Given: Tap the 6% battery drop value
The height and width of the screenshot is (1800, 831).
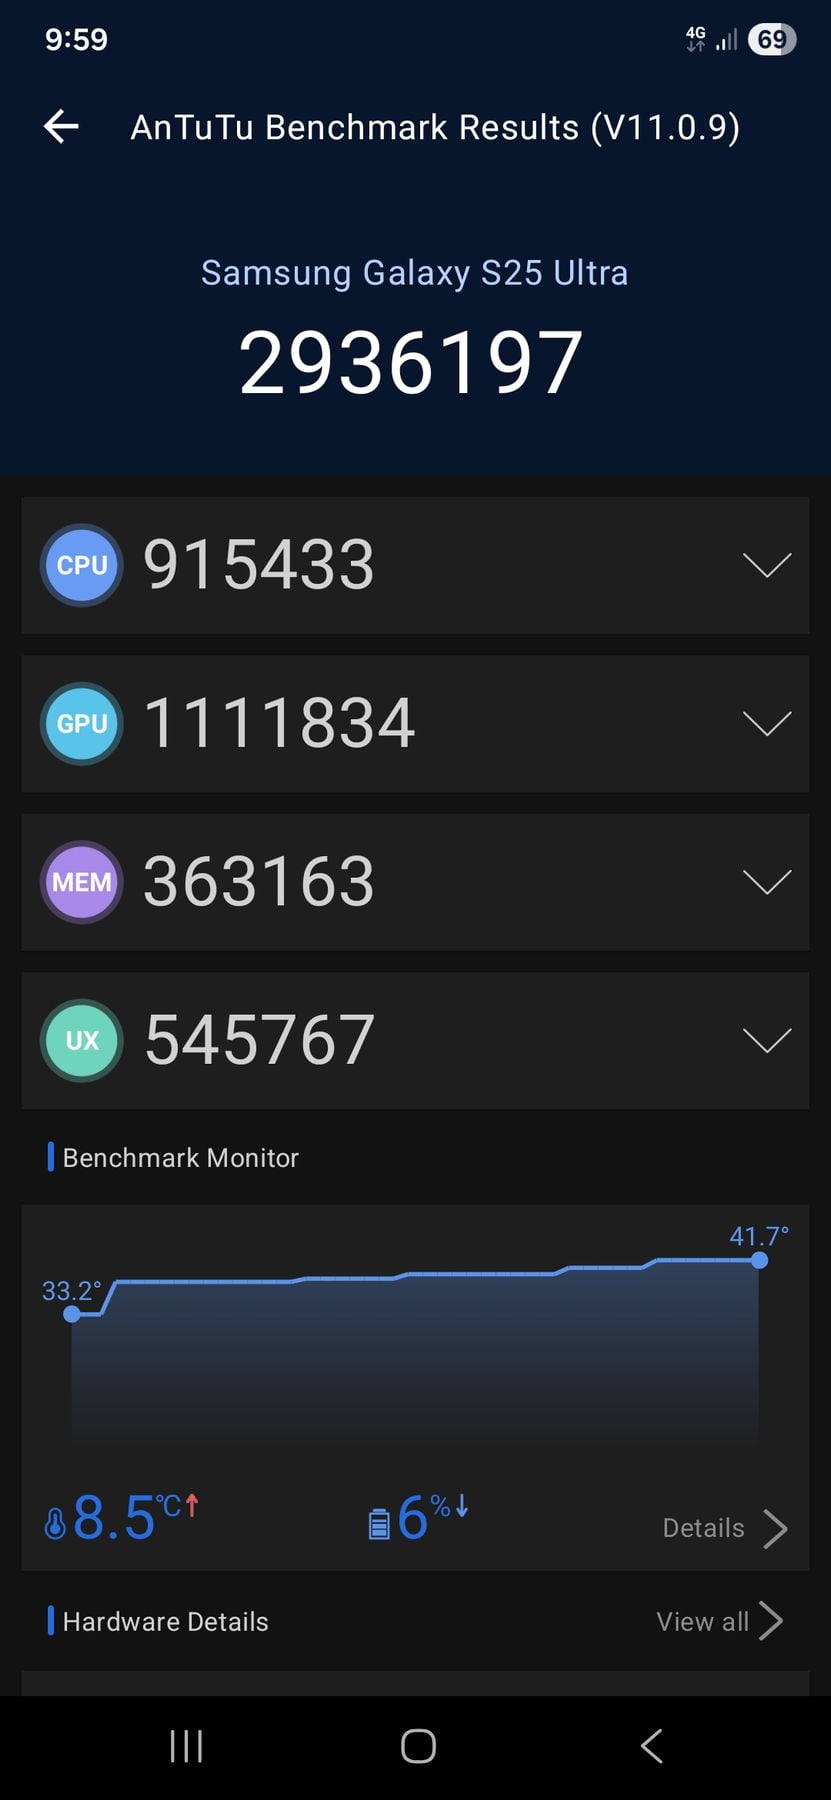Looking at the screenshot, I should coord(412,1518).
